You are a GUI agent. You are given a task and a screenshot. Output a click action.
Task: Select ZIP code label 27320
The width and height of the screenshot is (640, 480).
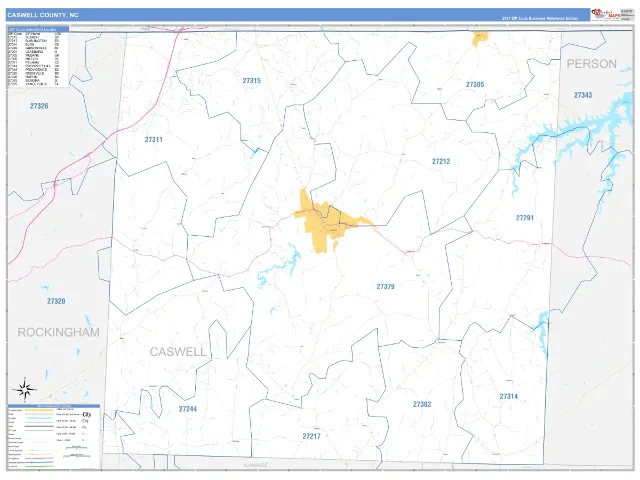tap(56, 301)
